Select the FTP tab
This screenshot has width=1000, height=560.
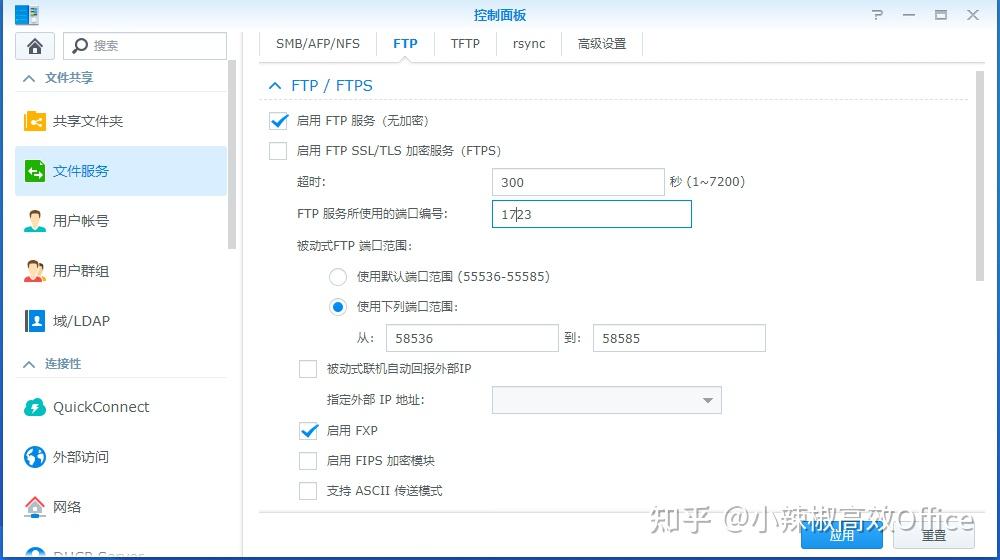(405, 44)
